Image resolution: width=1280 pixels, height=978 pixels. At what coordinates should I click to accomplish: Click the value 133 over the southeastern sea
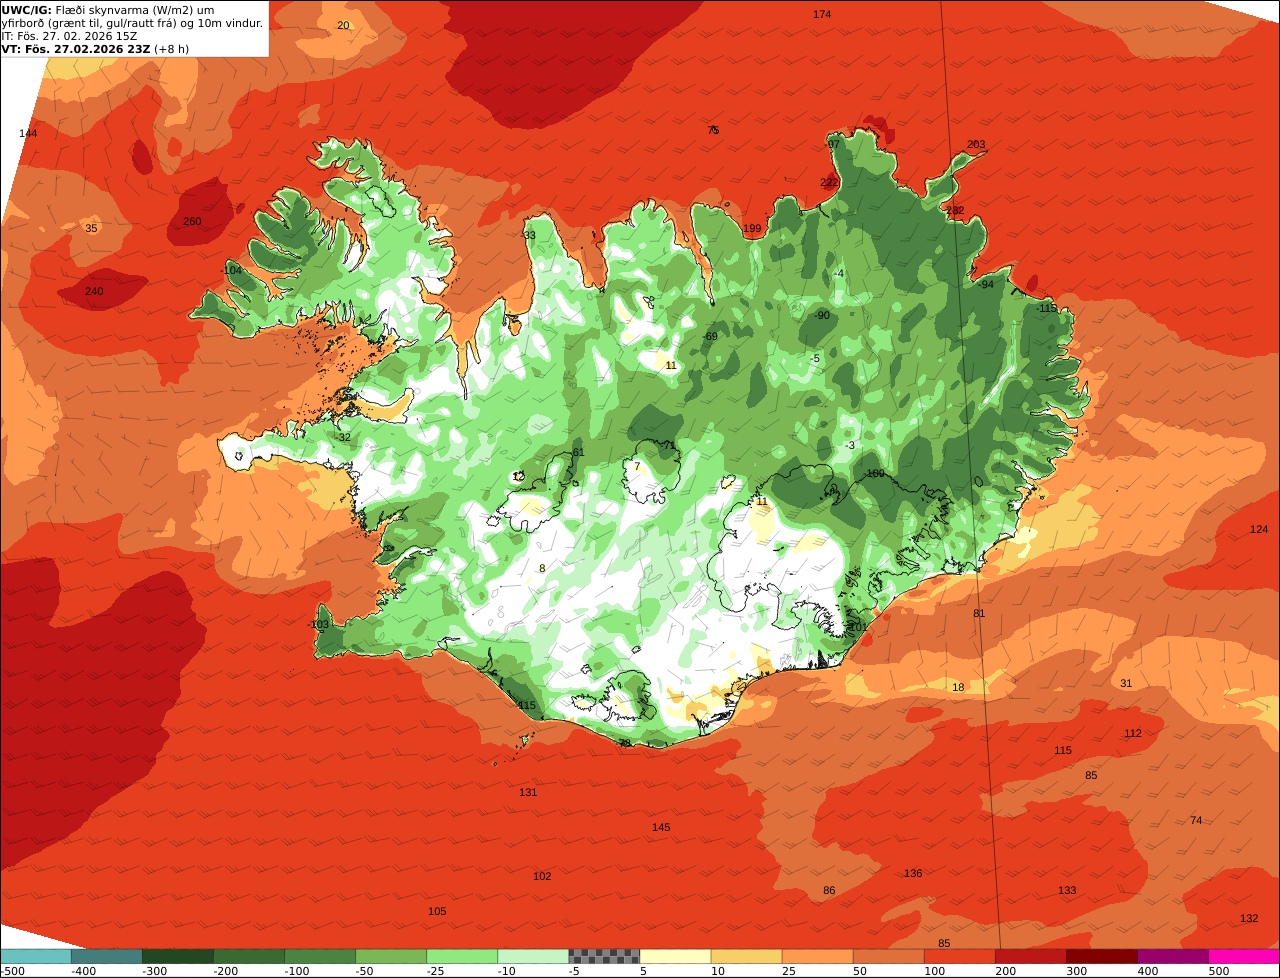pos(1067,890)
